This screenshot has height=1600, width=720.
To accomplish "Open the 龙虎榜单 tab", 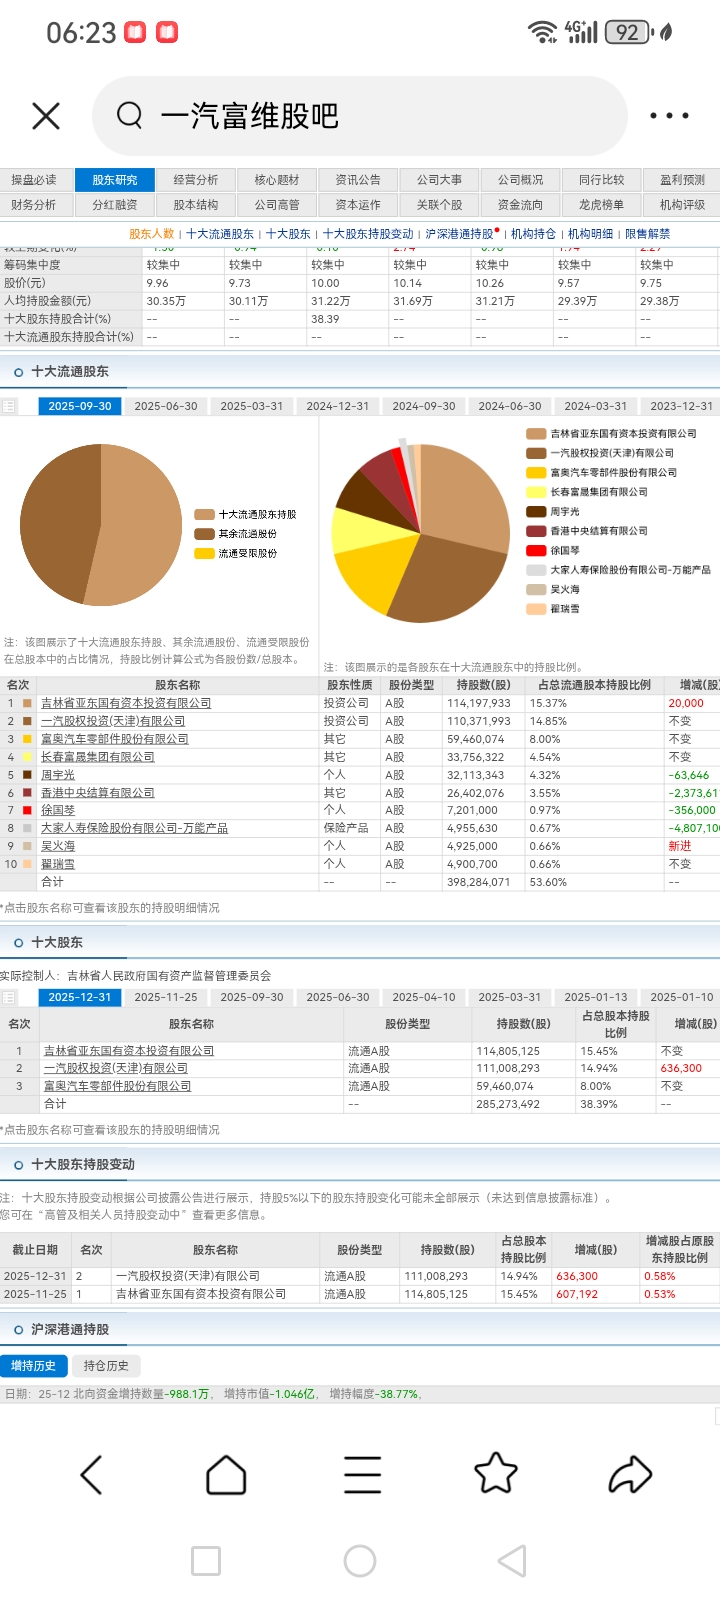I will [x=602, y=205].
